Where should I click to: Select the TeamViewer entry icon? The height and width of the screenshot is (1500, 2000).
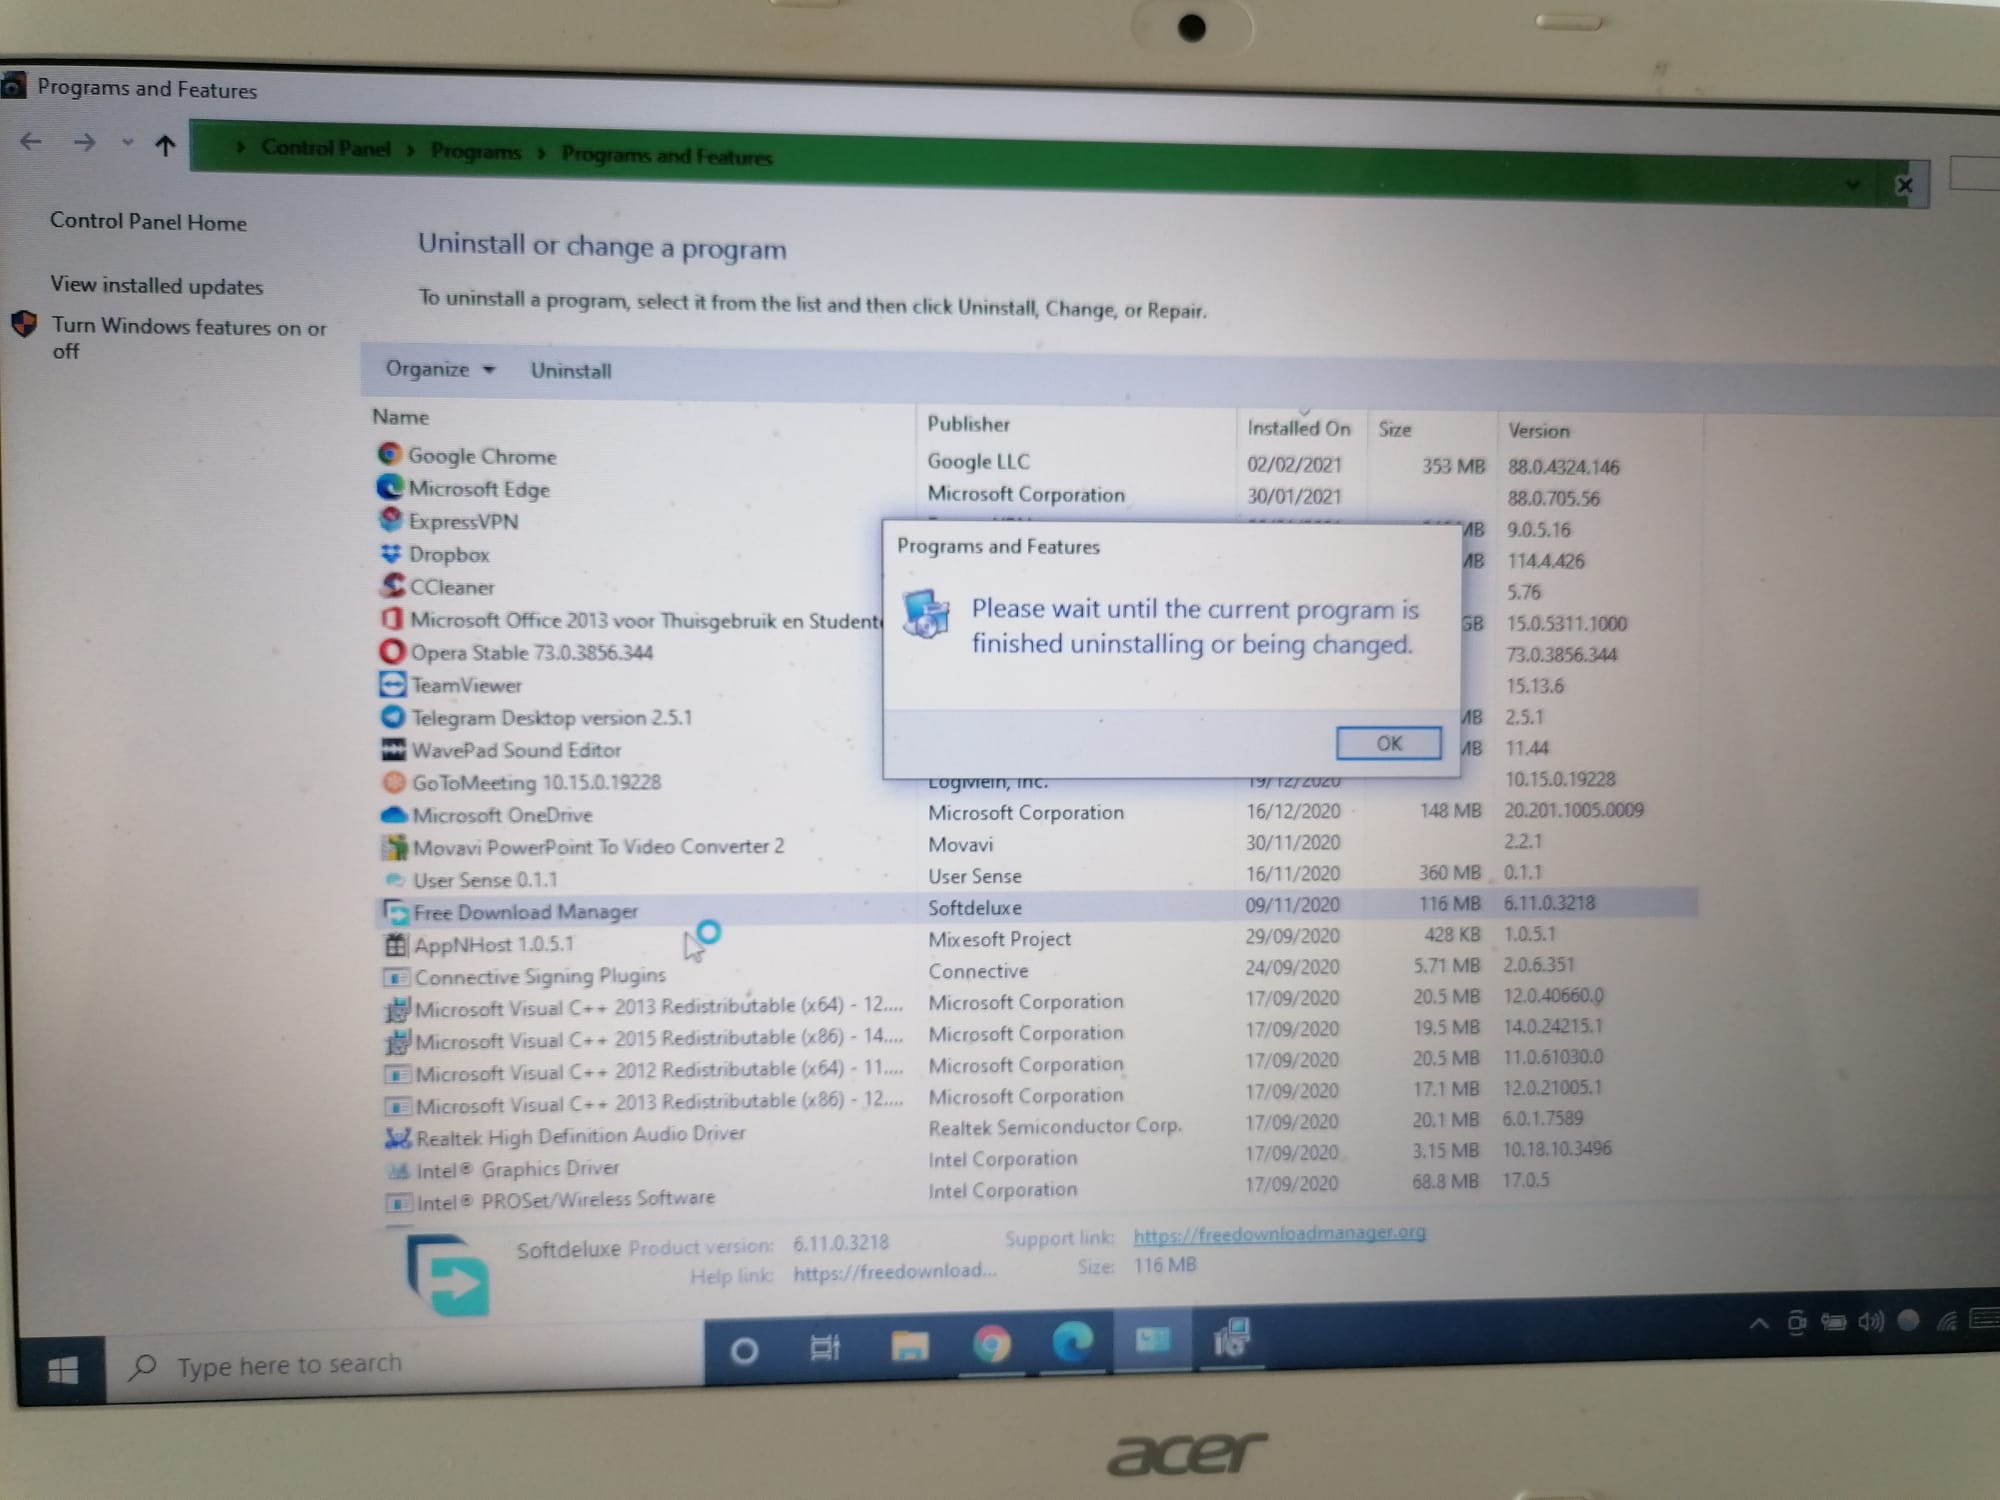coord(392,685)
